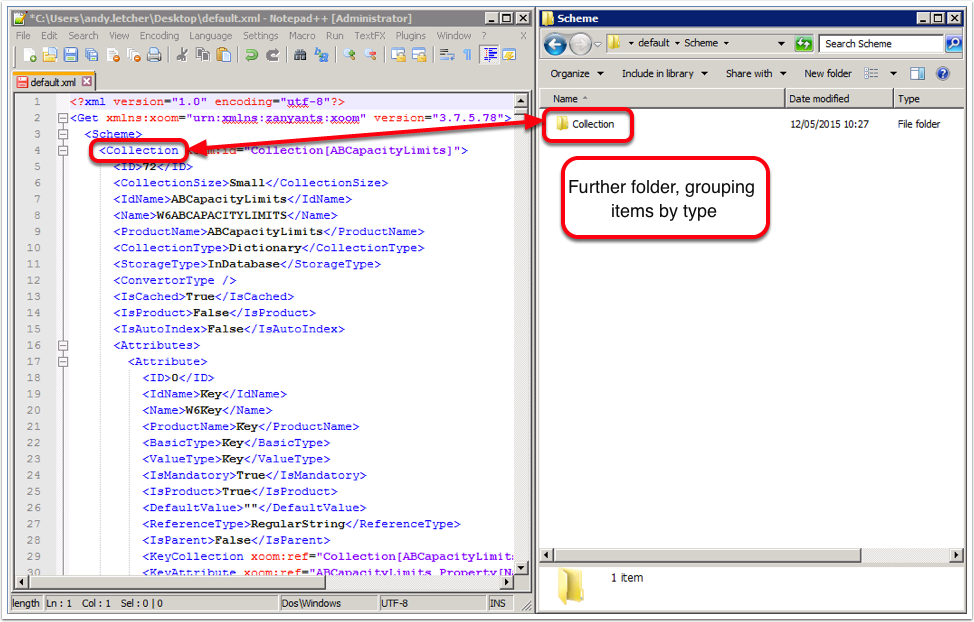Open the Encoding menu
Viewport: 974px width, 622px height.
[159, 35]
